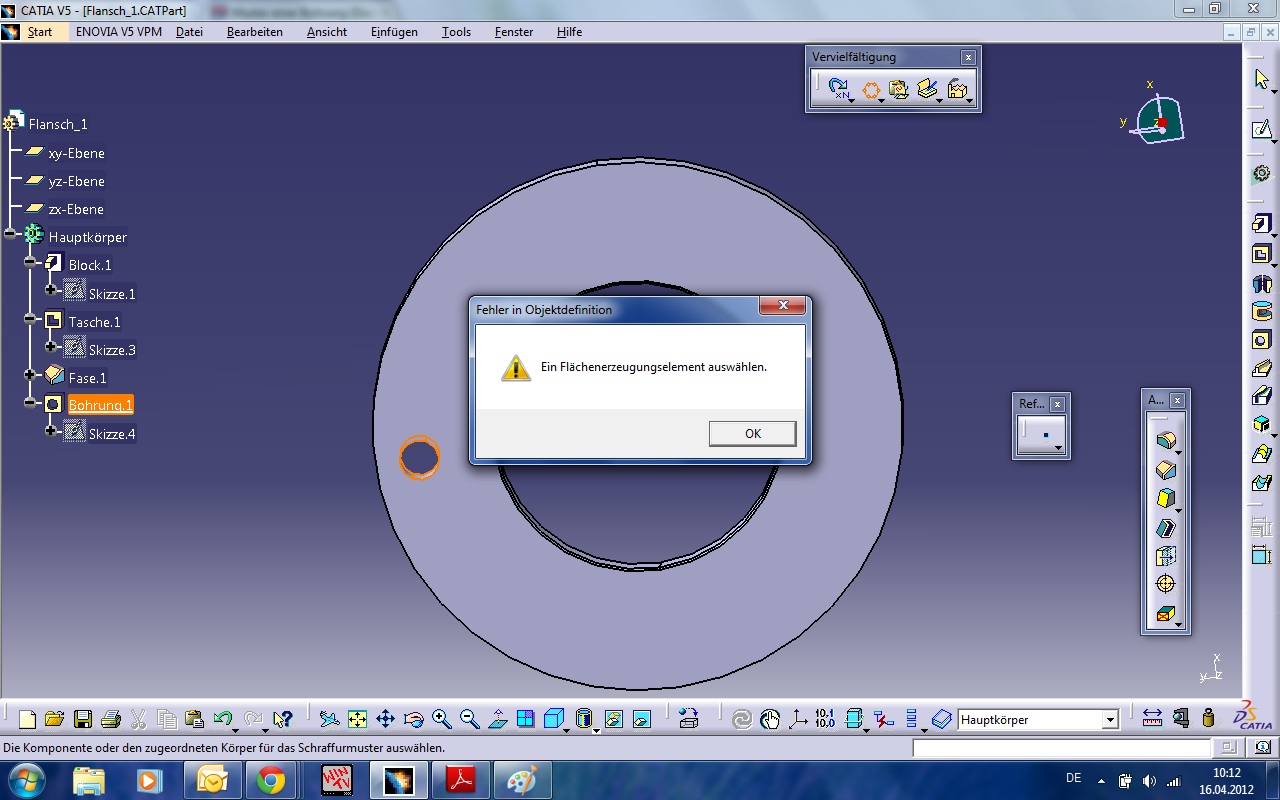This screenshot has width=1280, height=800.
Task: Click the Sketcher icon
Action: point(1262,129)
